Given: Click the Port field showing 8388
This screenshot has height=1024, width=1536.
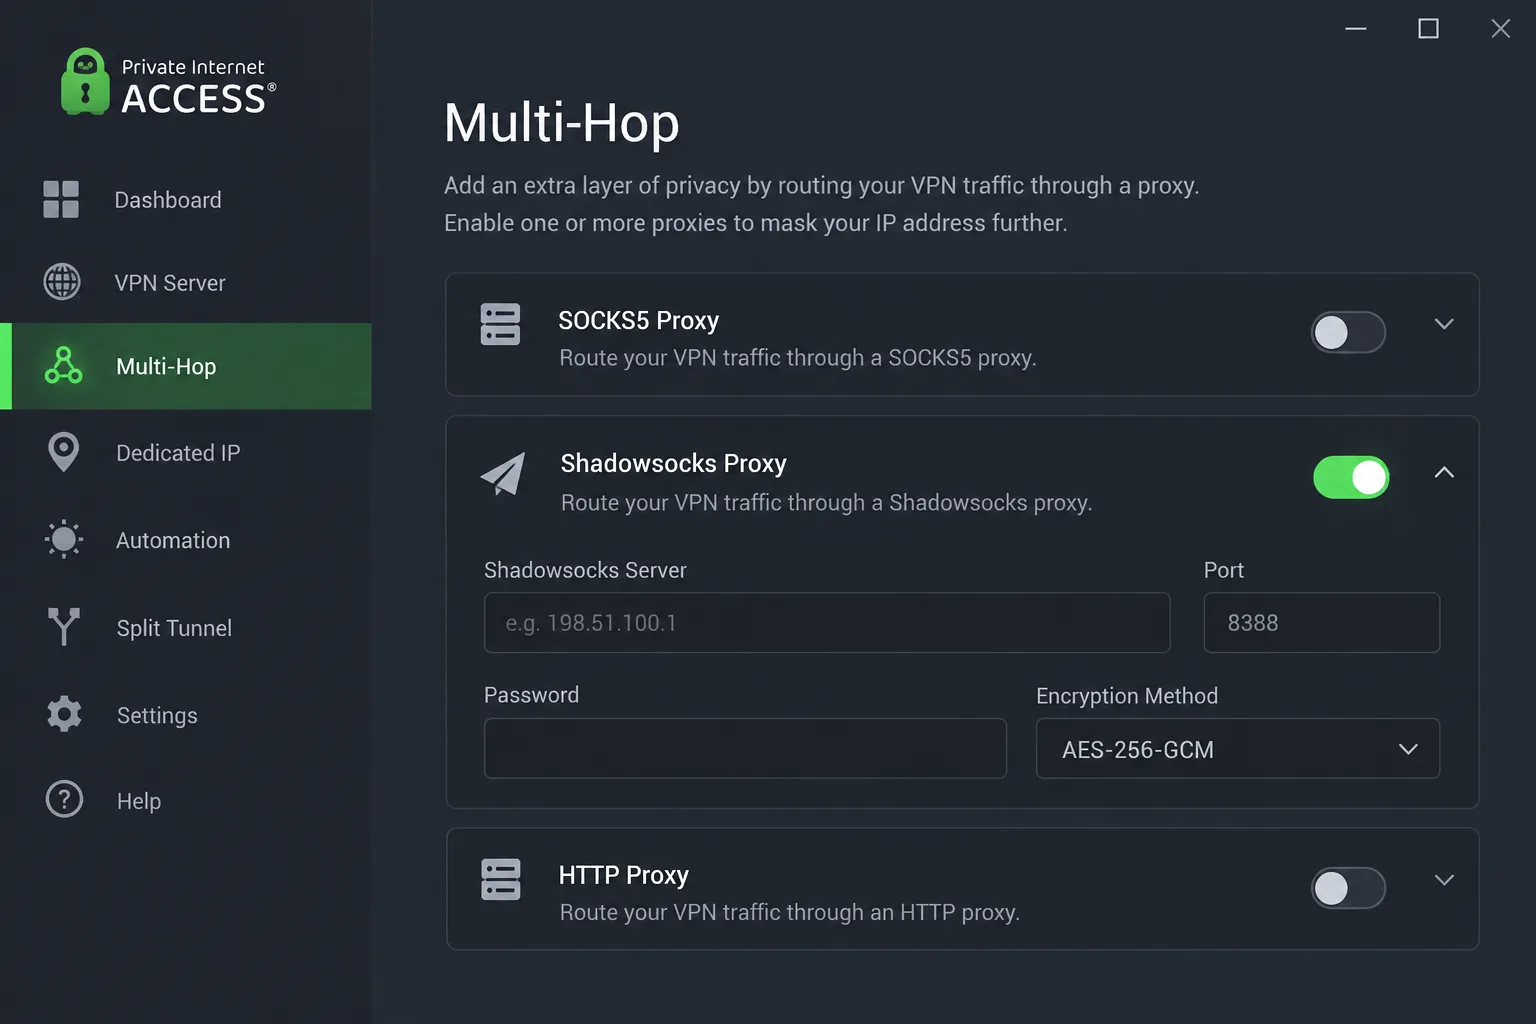Looking at the screenshot, I should click(x=1322, y=622).
